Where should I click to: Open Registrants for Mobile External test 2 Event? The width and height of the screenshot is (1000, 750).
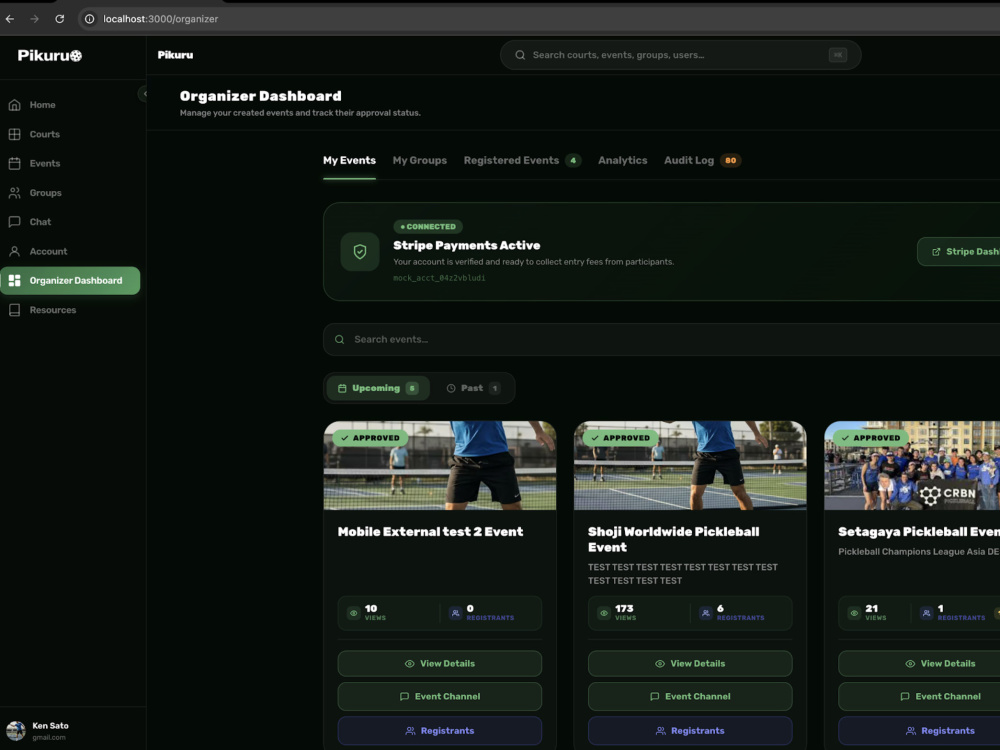tap(440, 731)
